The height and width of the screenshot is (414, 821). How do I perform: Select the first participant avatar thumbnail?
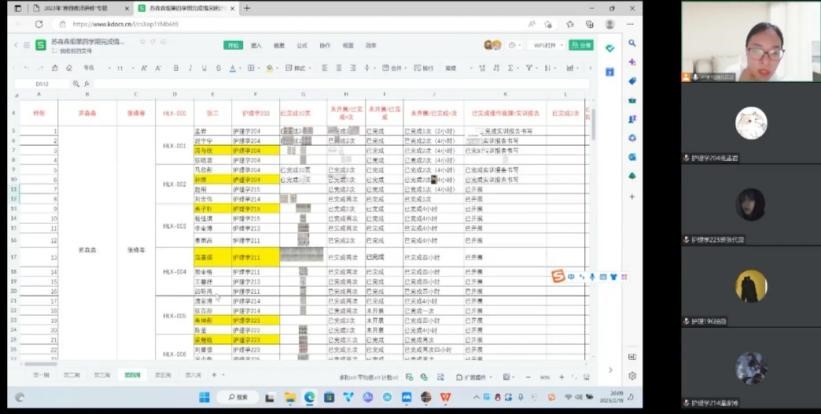click(x=750, y=123)
